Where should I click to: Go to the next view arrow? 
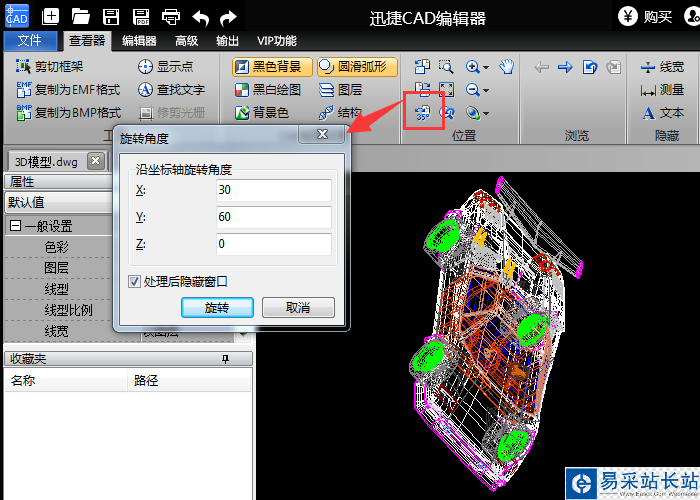[565, 67]
